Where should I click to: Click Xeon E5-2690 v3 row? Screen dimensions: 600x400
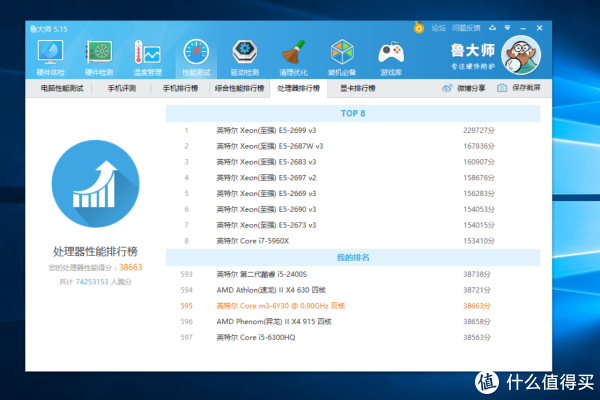353,209
